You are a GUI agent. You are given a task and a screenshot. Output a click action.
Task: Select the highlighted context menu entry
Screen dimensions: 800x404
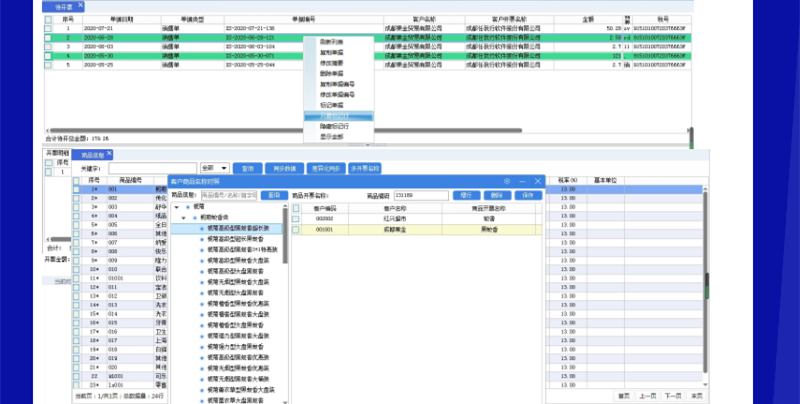click(338, 116)
